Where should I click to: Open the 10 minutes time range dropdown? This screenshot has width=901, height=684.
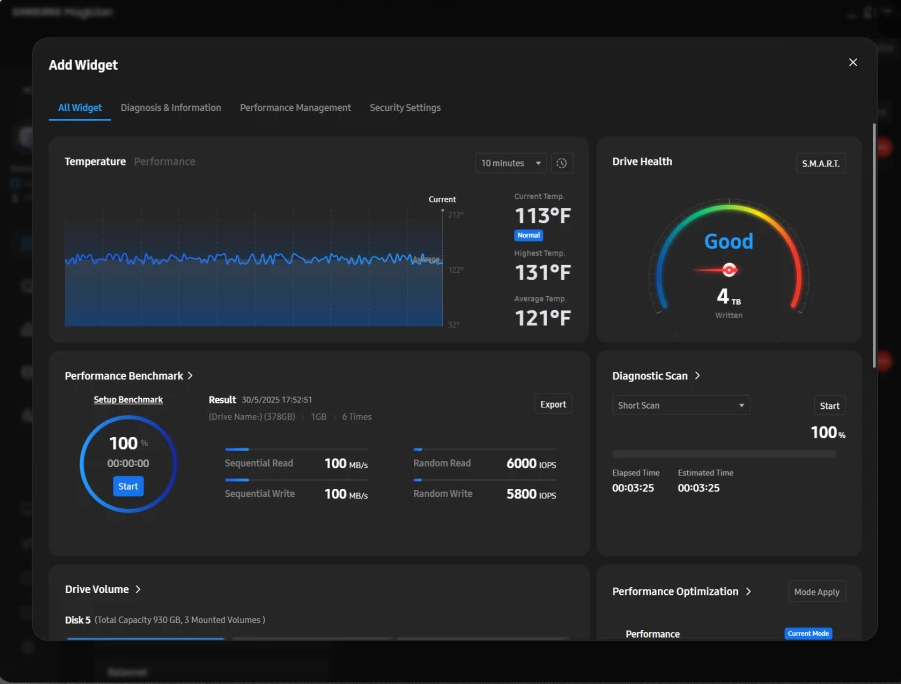pyautogui.click(x=511, y=163)
